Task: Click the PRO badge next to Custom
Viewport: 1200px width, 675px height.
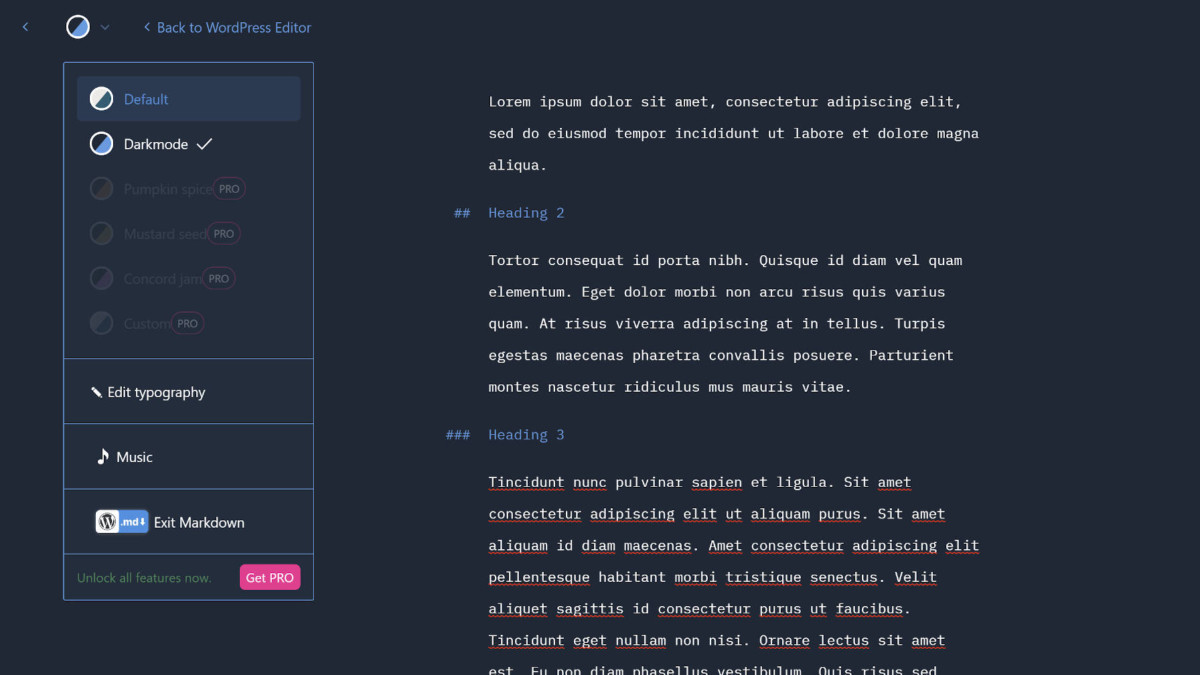Action: pos(187,323)
